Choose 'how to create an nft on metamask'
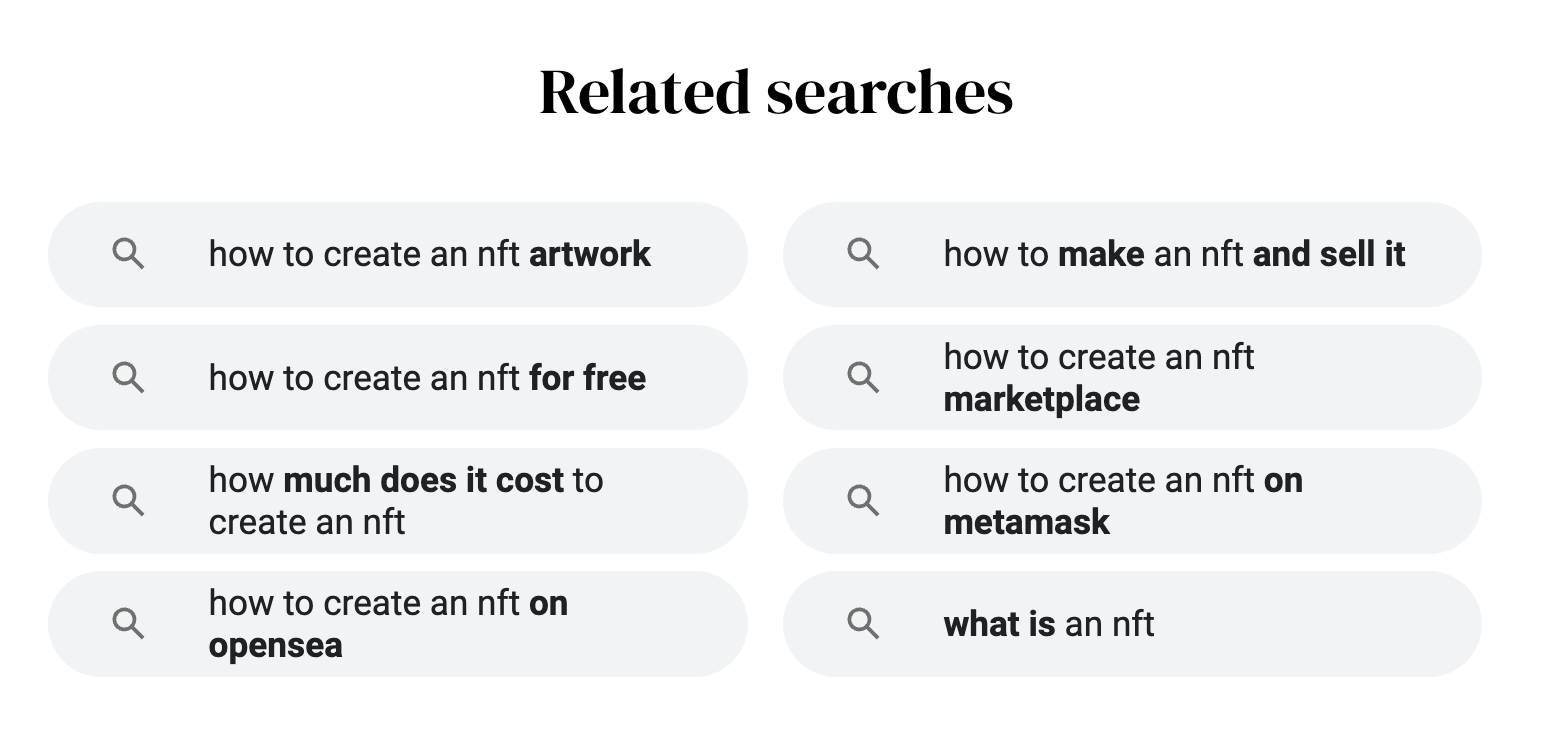1554x734 pixels. pos(1122,500)
